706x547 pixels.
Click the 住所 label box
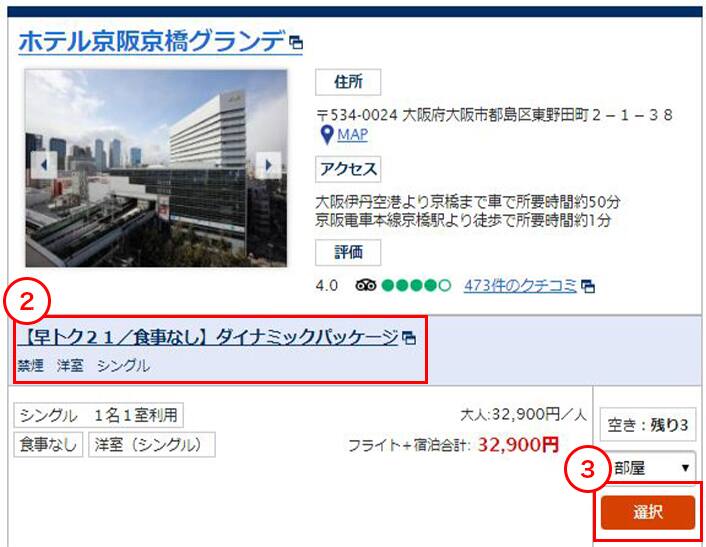pos(348,82)
